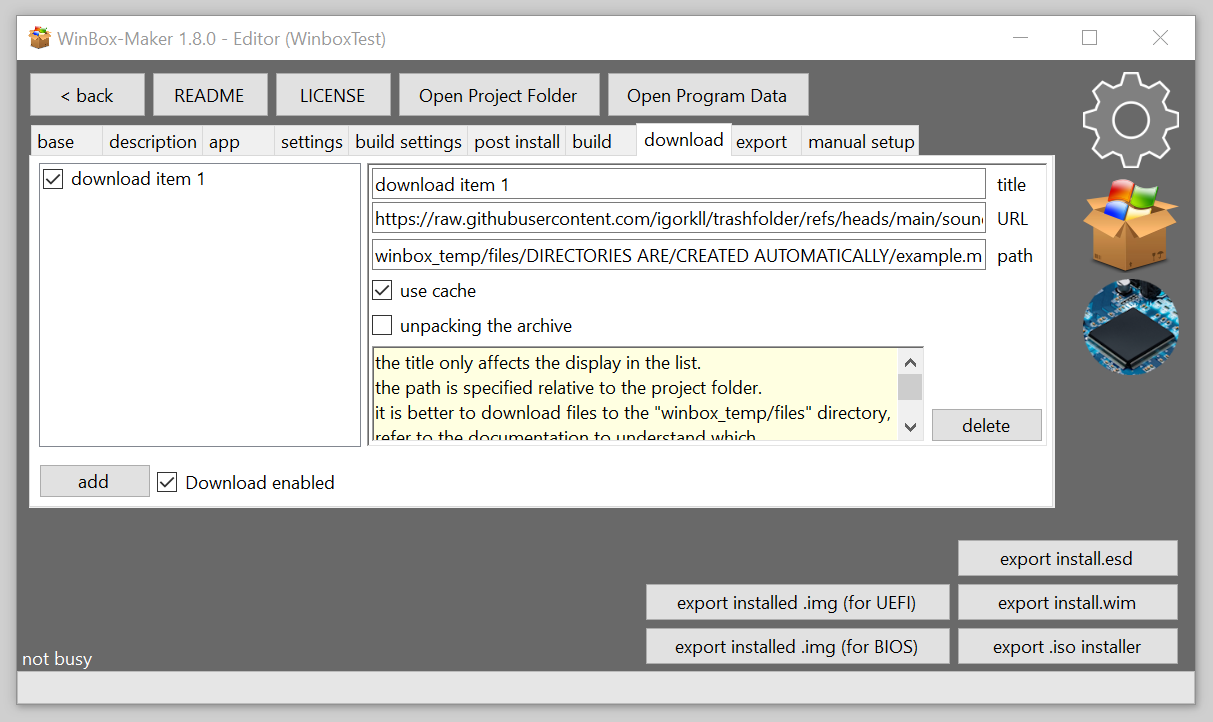The height and width of the screenshot is (722, 1213).
Task: Disable the use cache checkbox
Action: tap(382, 290)
